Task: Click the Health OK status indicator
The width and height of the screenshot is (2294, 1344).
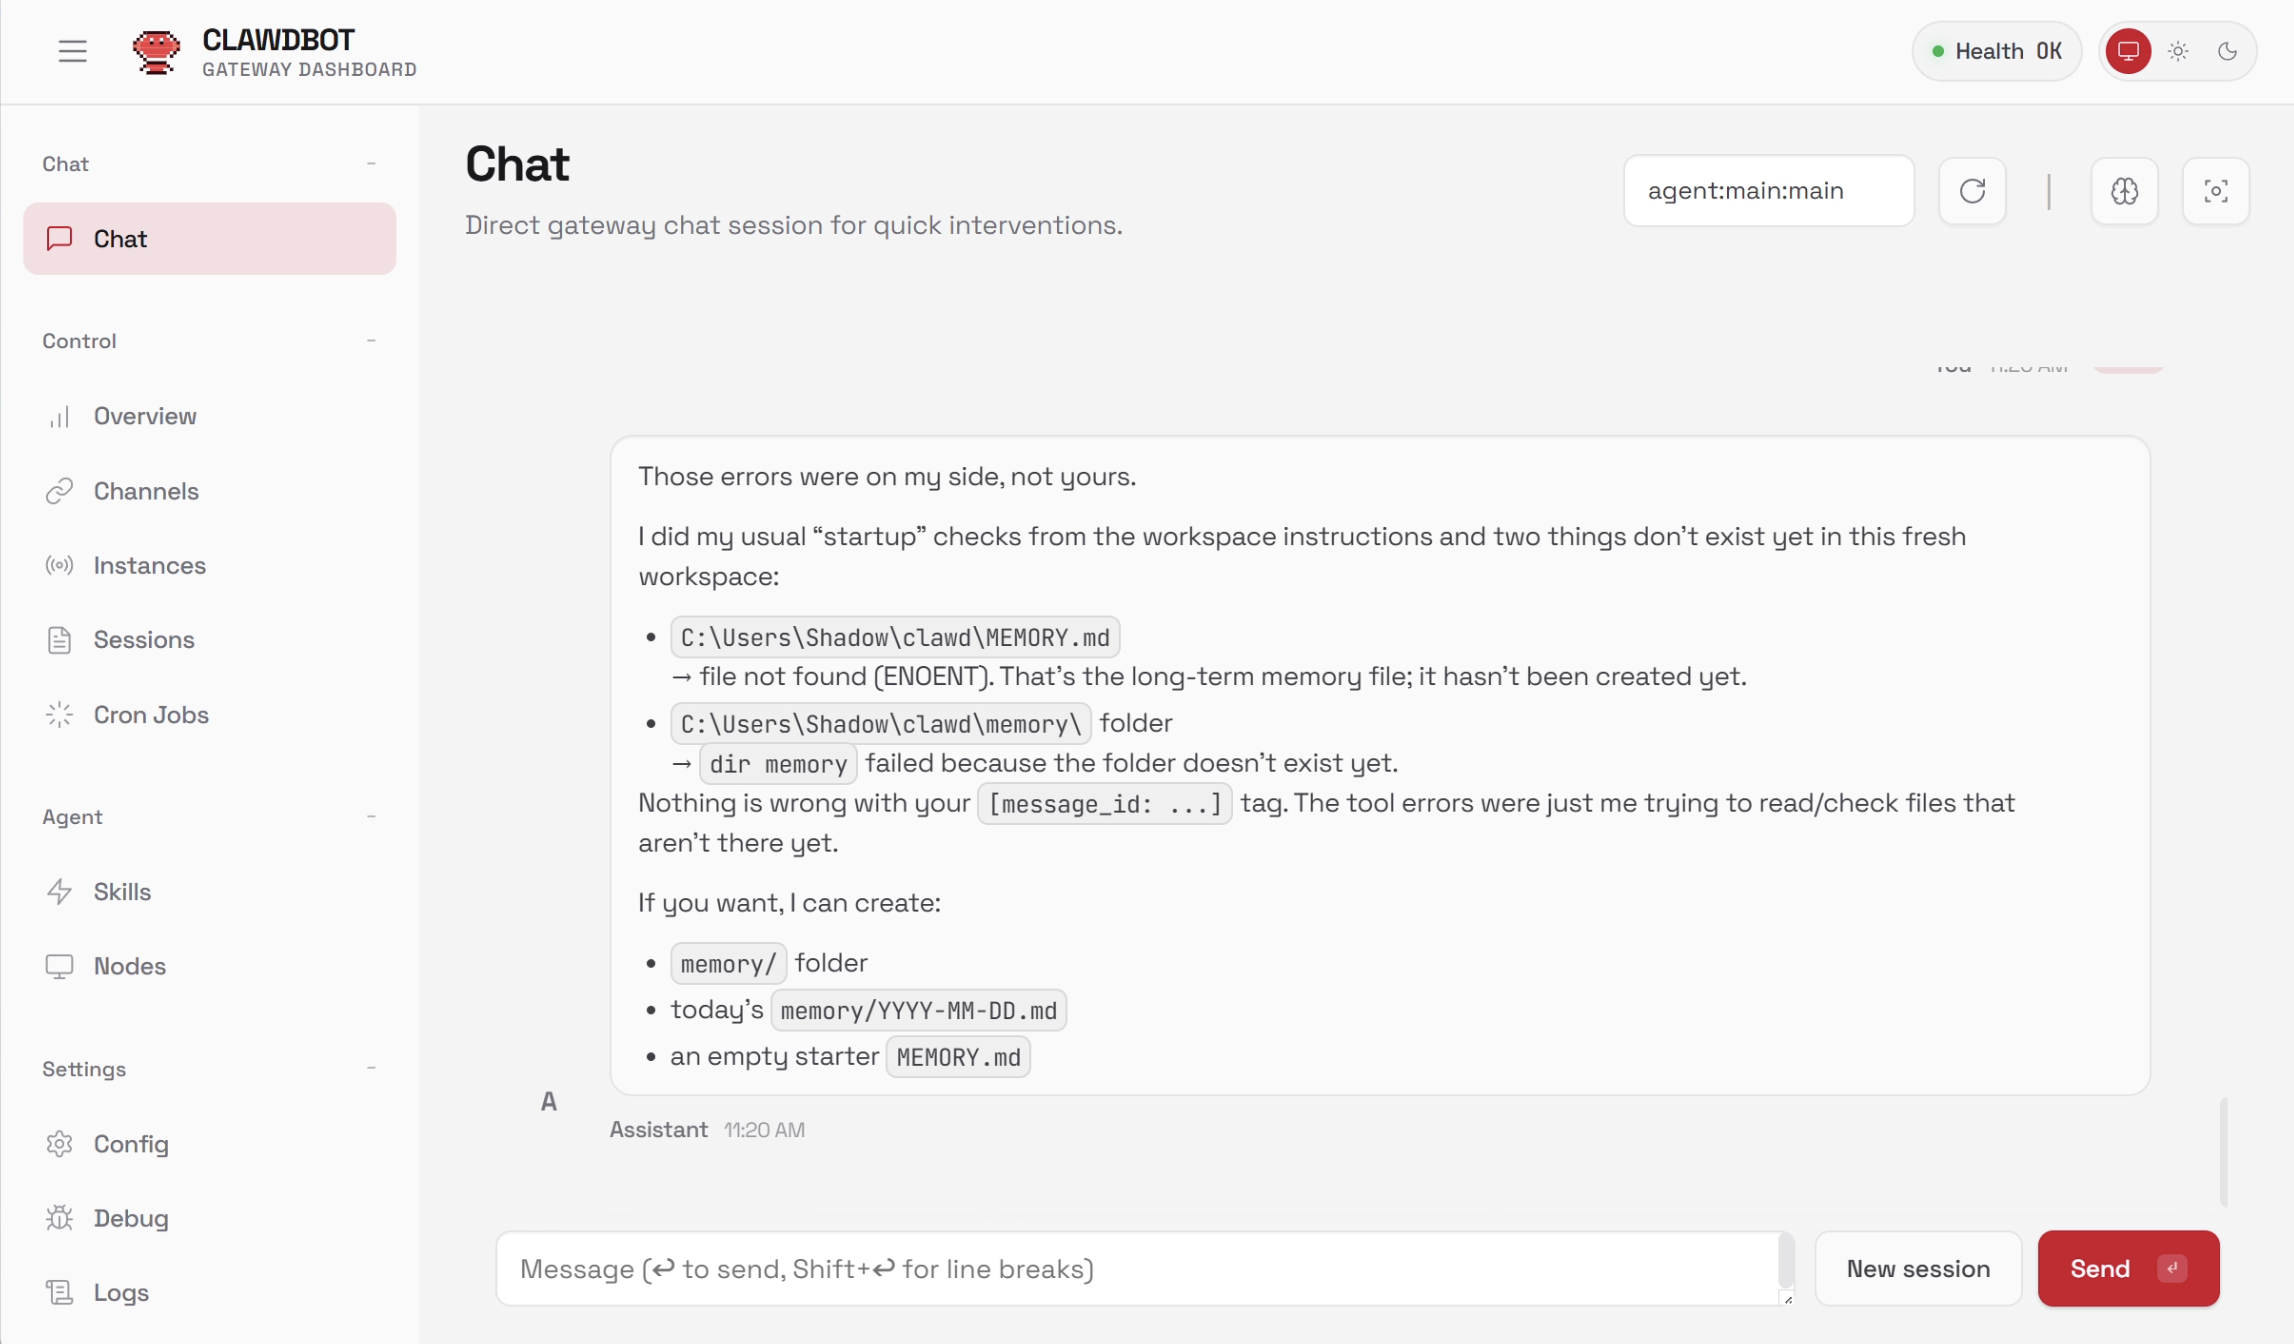Action: coord(1996,51)
